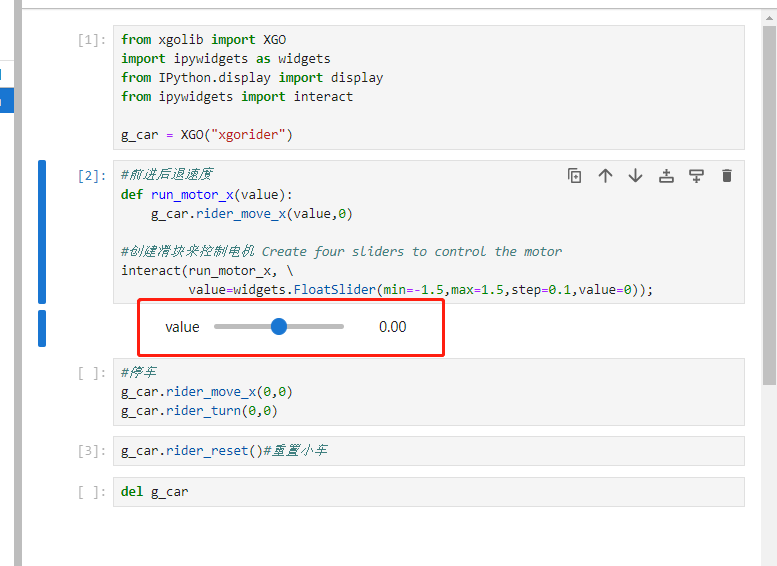The width and height of the screenshot is (777, 566).
Task: Click the slider track left of handle
Action: click(x=242, y=327)
